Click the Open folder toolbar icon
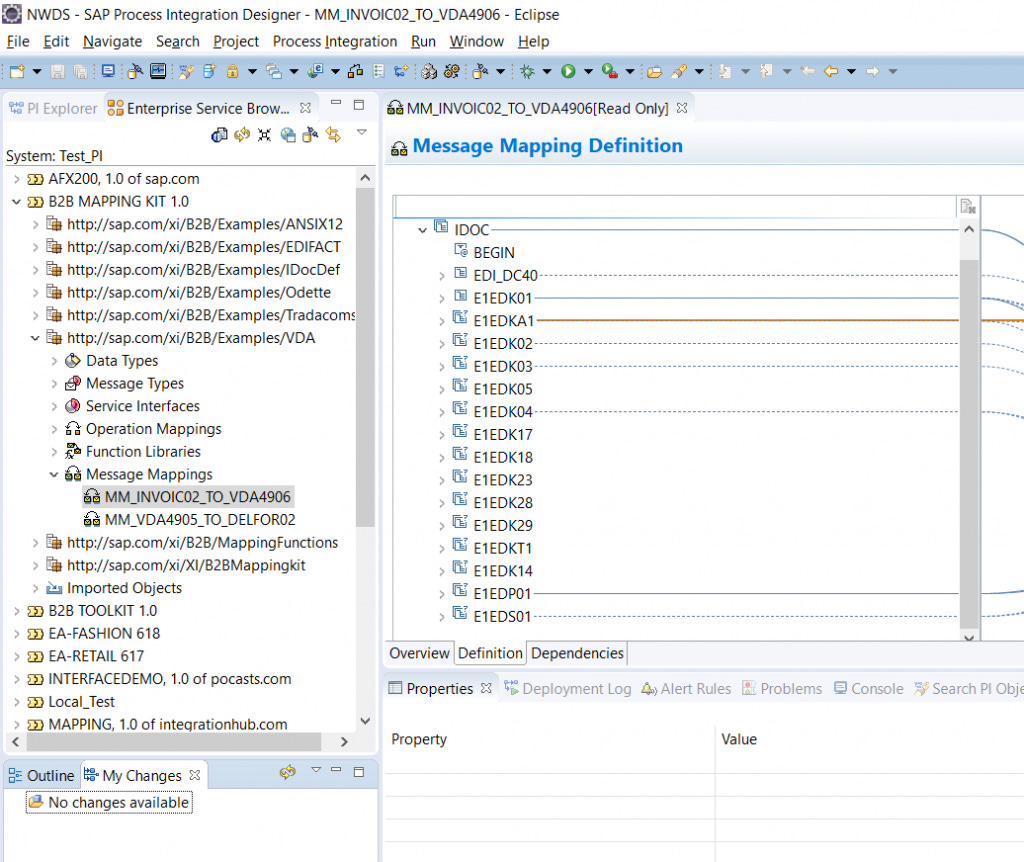 click(654, 72)
